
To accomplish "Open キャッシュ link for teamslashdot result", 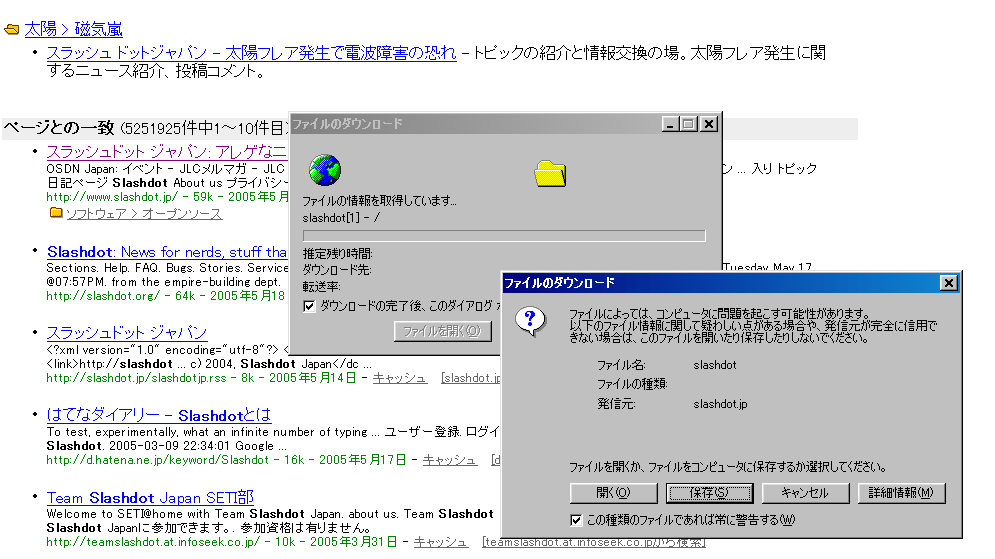I will point(440,542).
